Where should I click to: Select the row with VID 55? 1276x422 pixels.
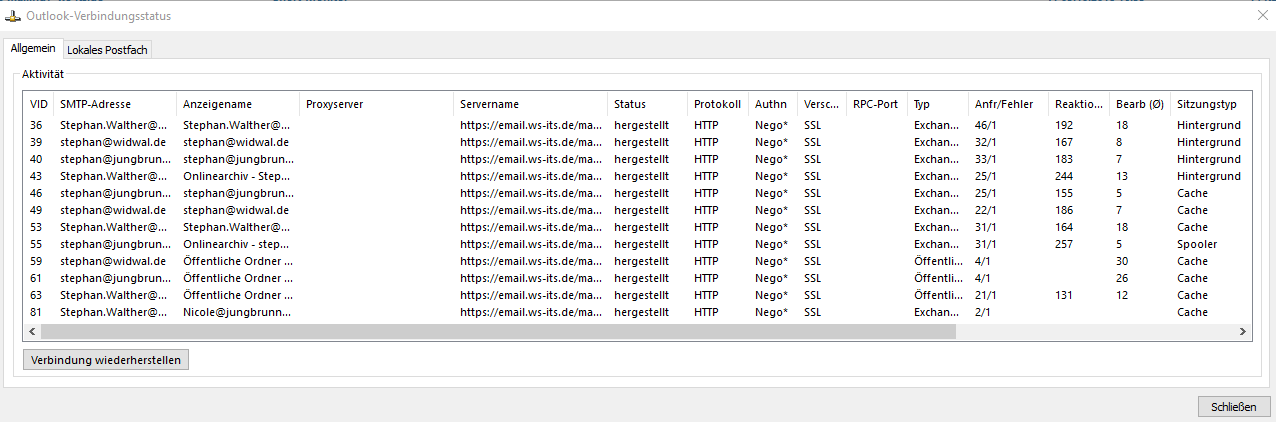pyautogui.click(x=638, y=245)
